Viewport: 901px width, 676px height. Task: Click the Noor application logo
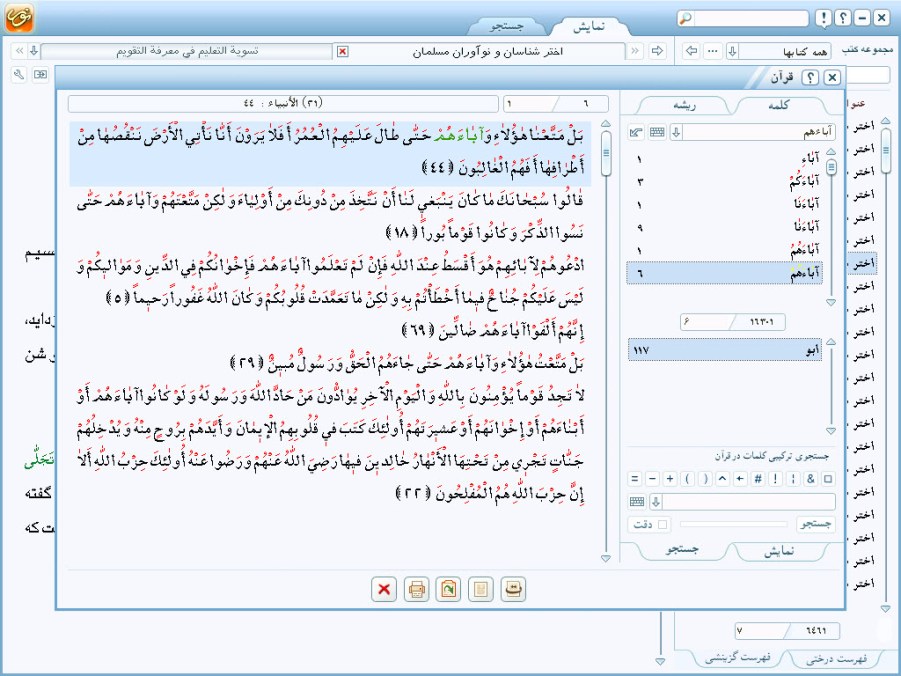[20, 17]
